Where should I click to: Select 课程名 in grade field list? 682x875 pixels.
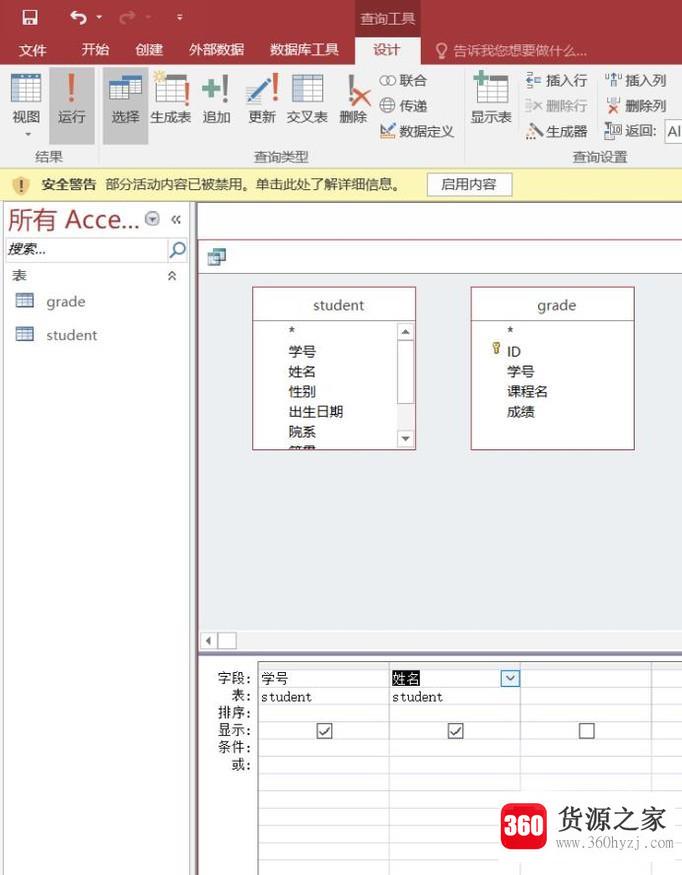coord(527,392)
